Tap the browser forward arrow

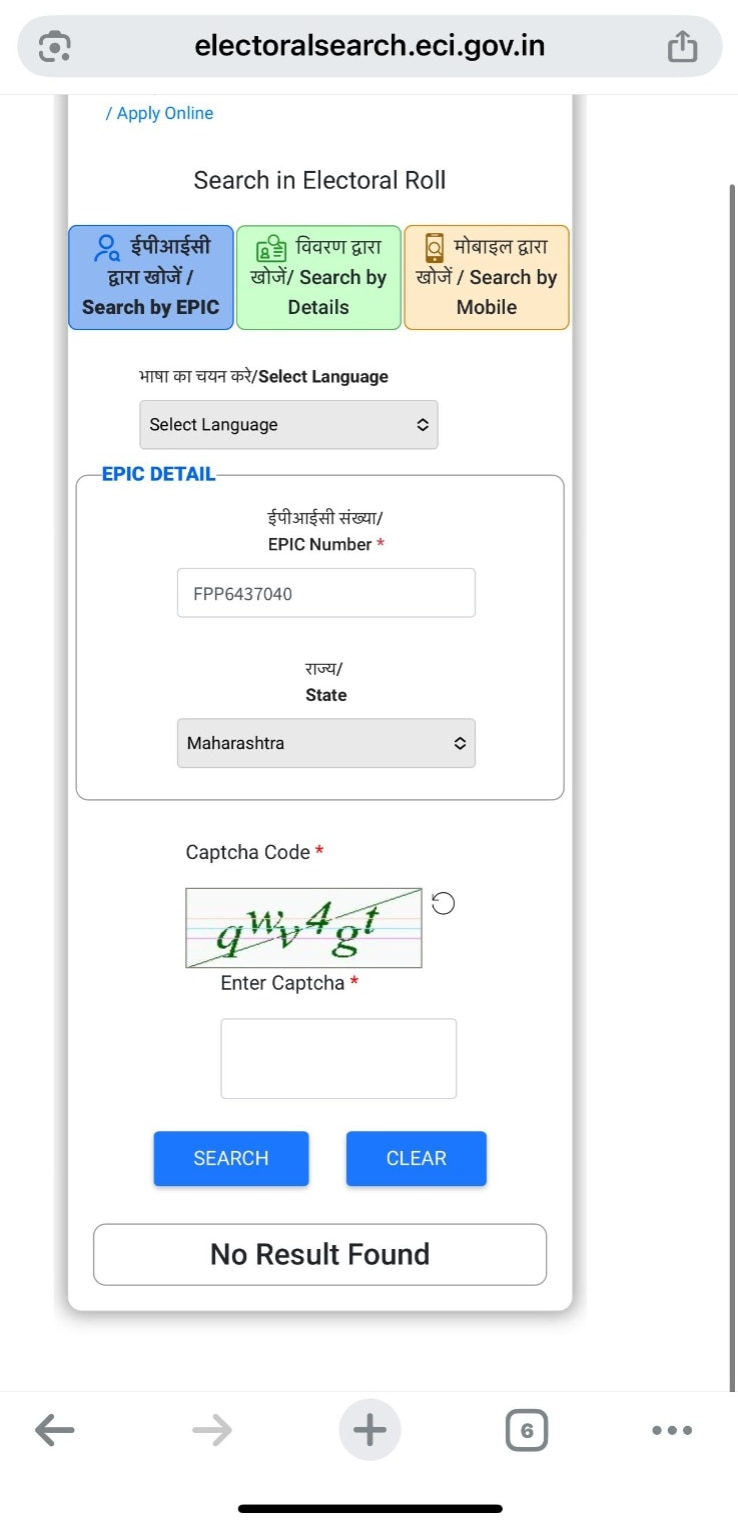212,1430
